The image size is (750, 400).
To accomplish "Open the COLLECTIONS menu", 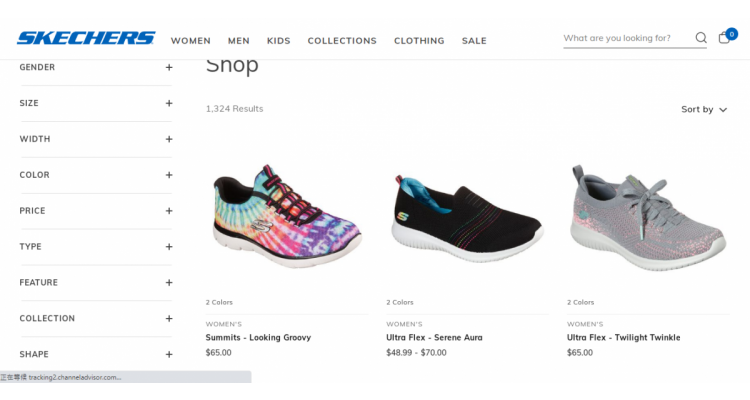I will 342,41.
